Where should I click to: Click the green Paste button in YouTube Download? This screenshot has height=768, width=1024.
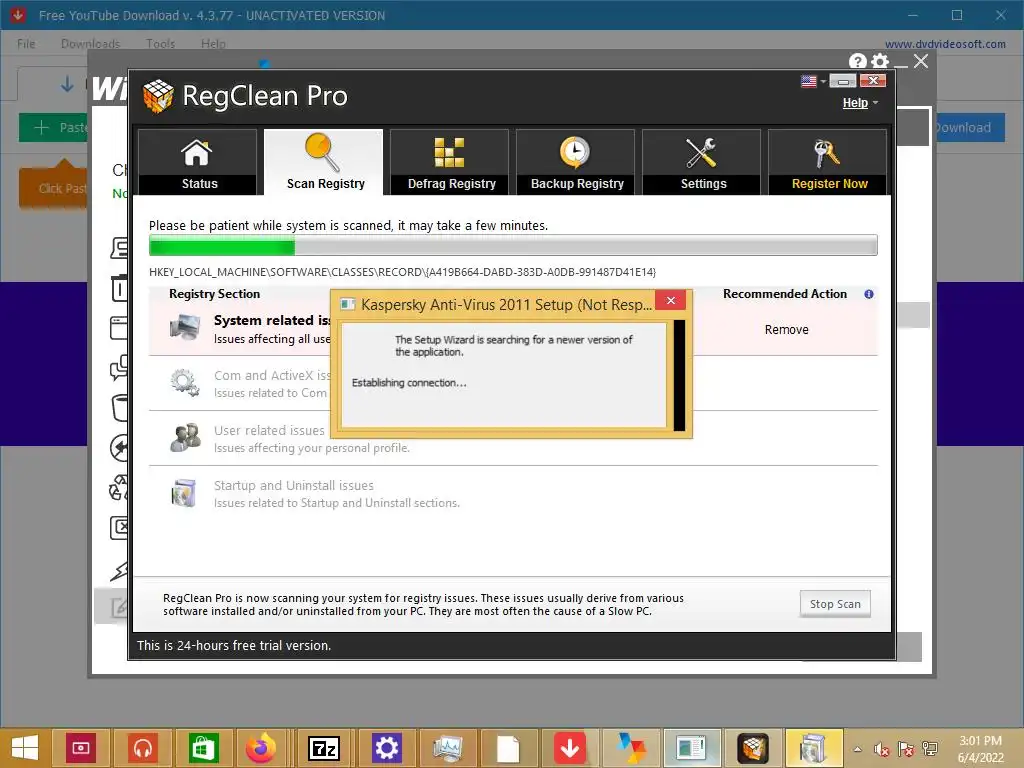click(54, 127)
